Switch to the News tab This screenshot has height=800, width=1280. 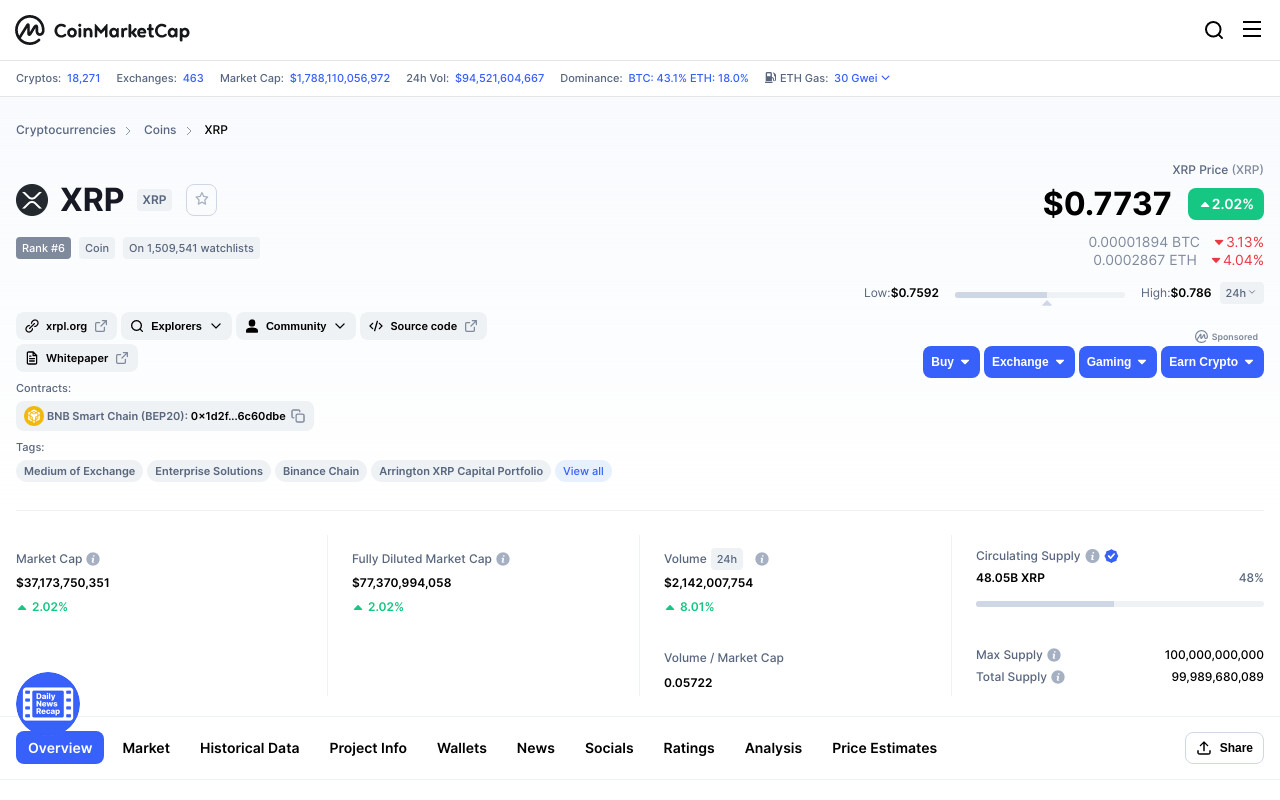click(x=536, y=748)
